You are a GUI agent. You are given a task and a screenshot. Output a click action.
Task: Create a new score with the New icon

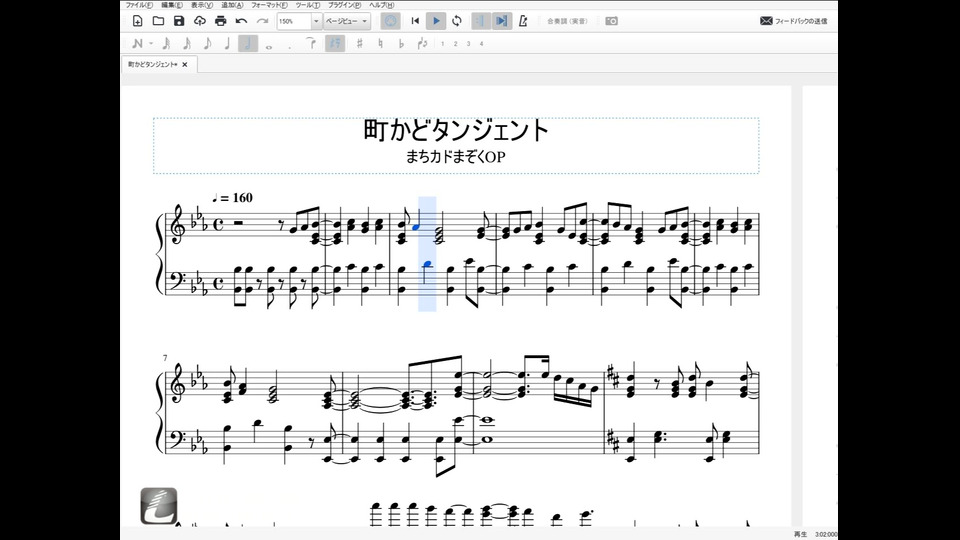(x=137, y=21)
